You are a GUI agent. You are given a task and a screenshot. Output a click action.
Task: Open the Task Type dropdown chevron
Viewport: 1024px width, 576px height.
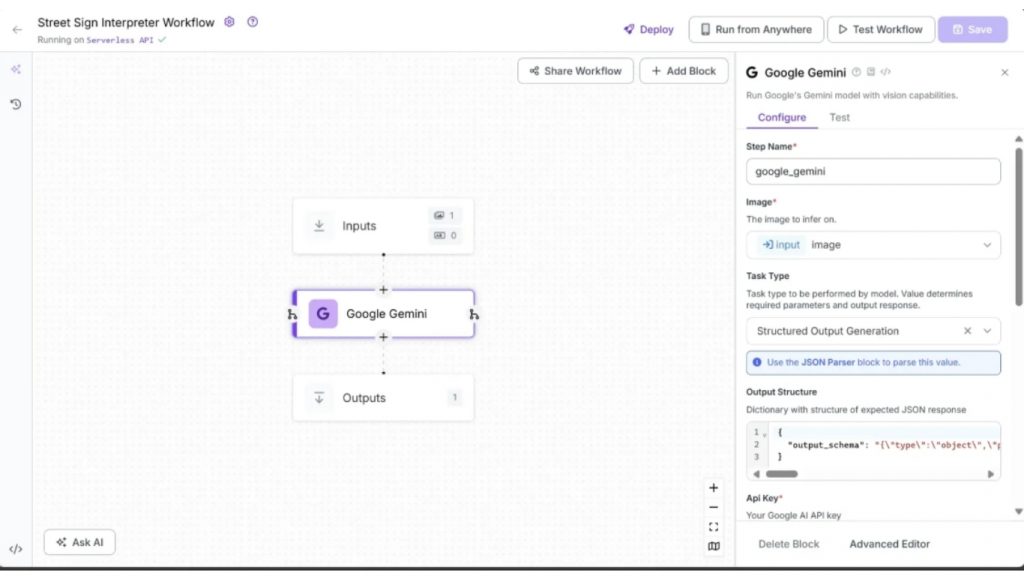click(987, 331)
